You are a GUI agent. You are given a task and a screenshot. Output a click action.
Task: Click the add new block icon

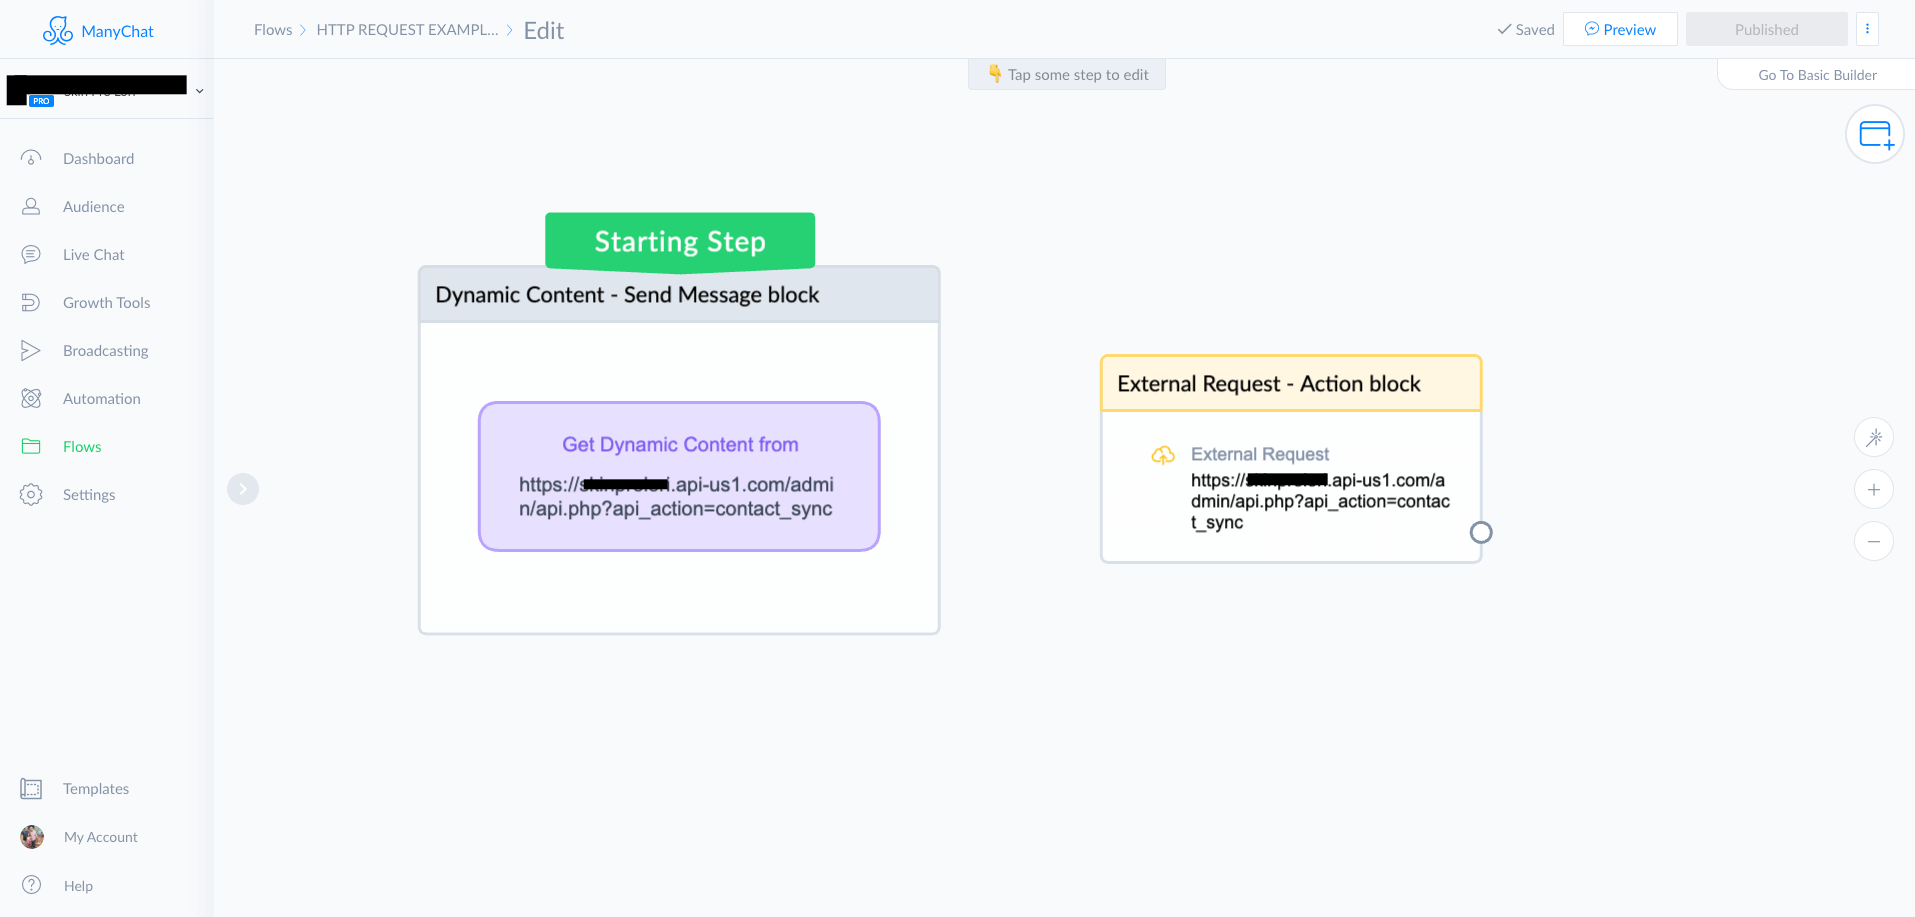[1874, 133]
